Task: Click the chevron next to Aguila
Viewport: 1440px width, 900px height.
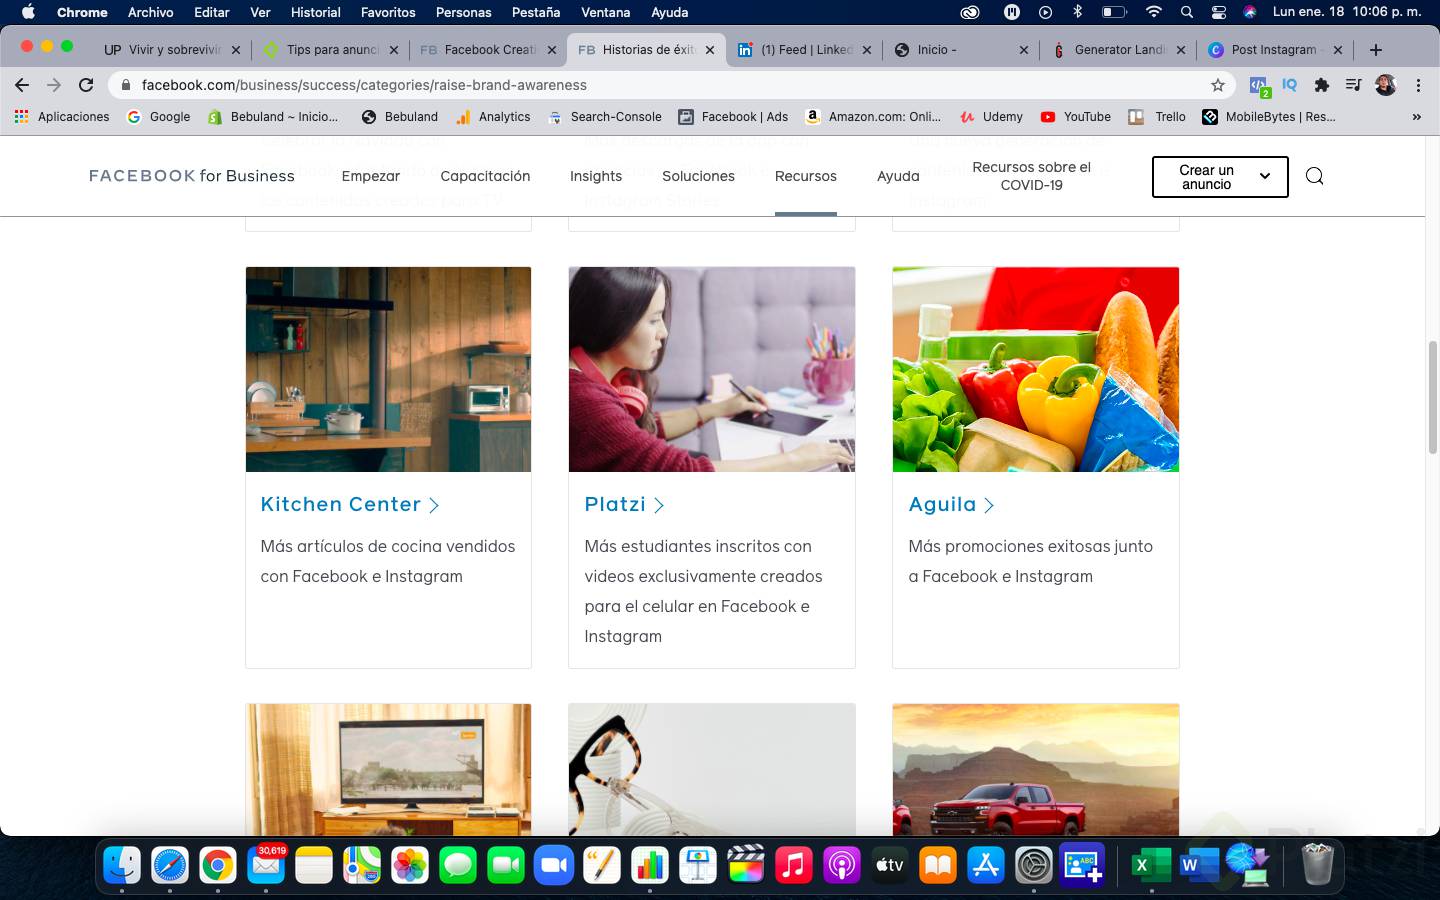Action: point(989,506)
